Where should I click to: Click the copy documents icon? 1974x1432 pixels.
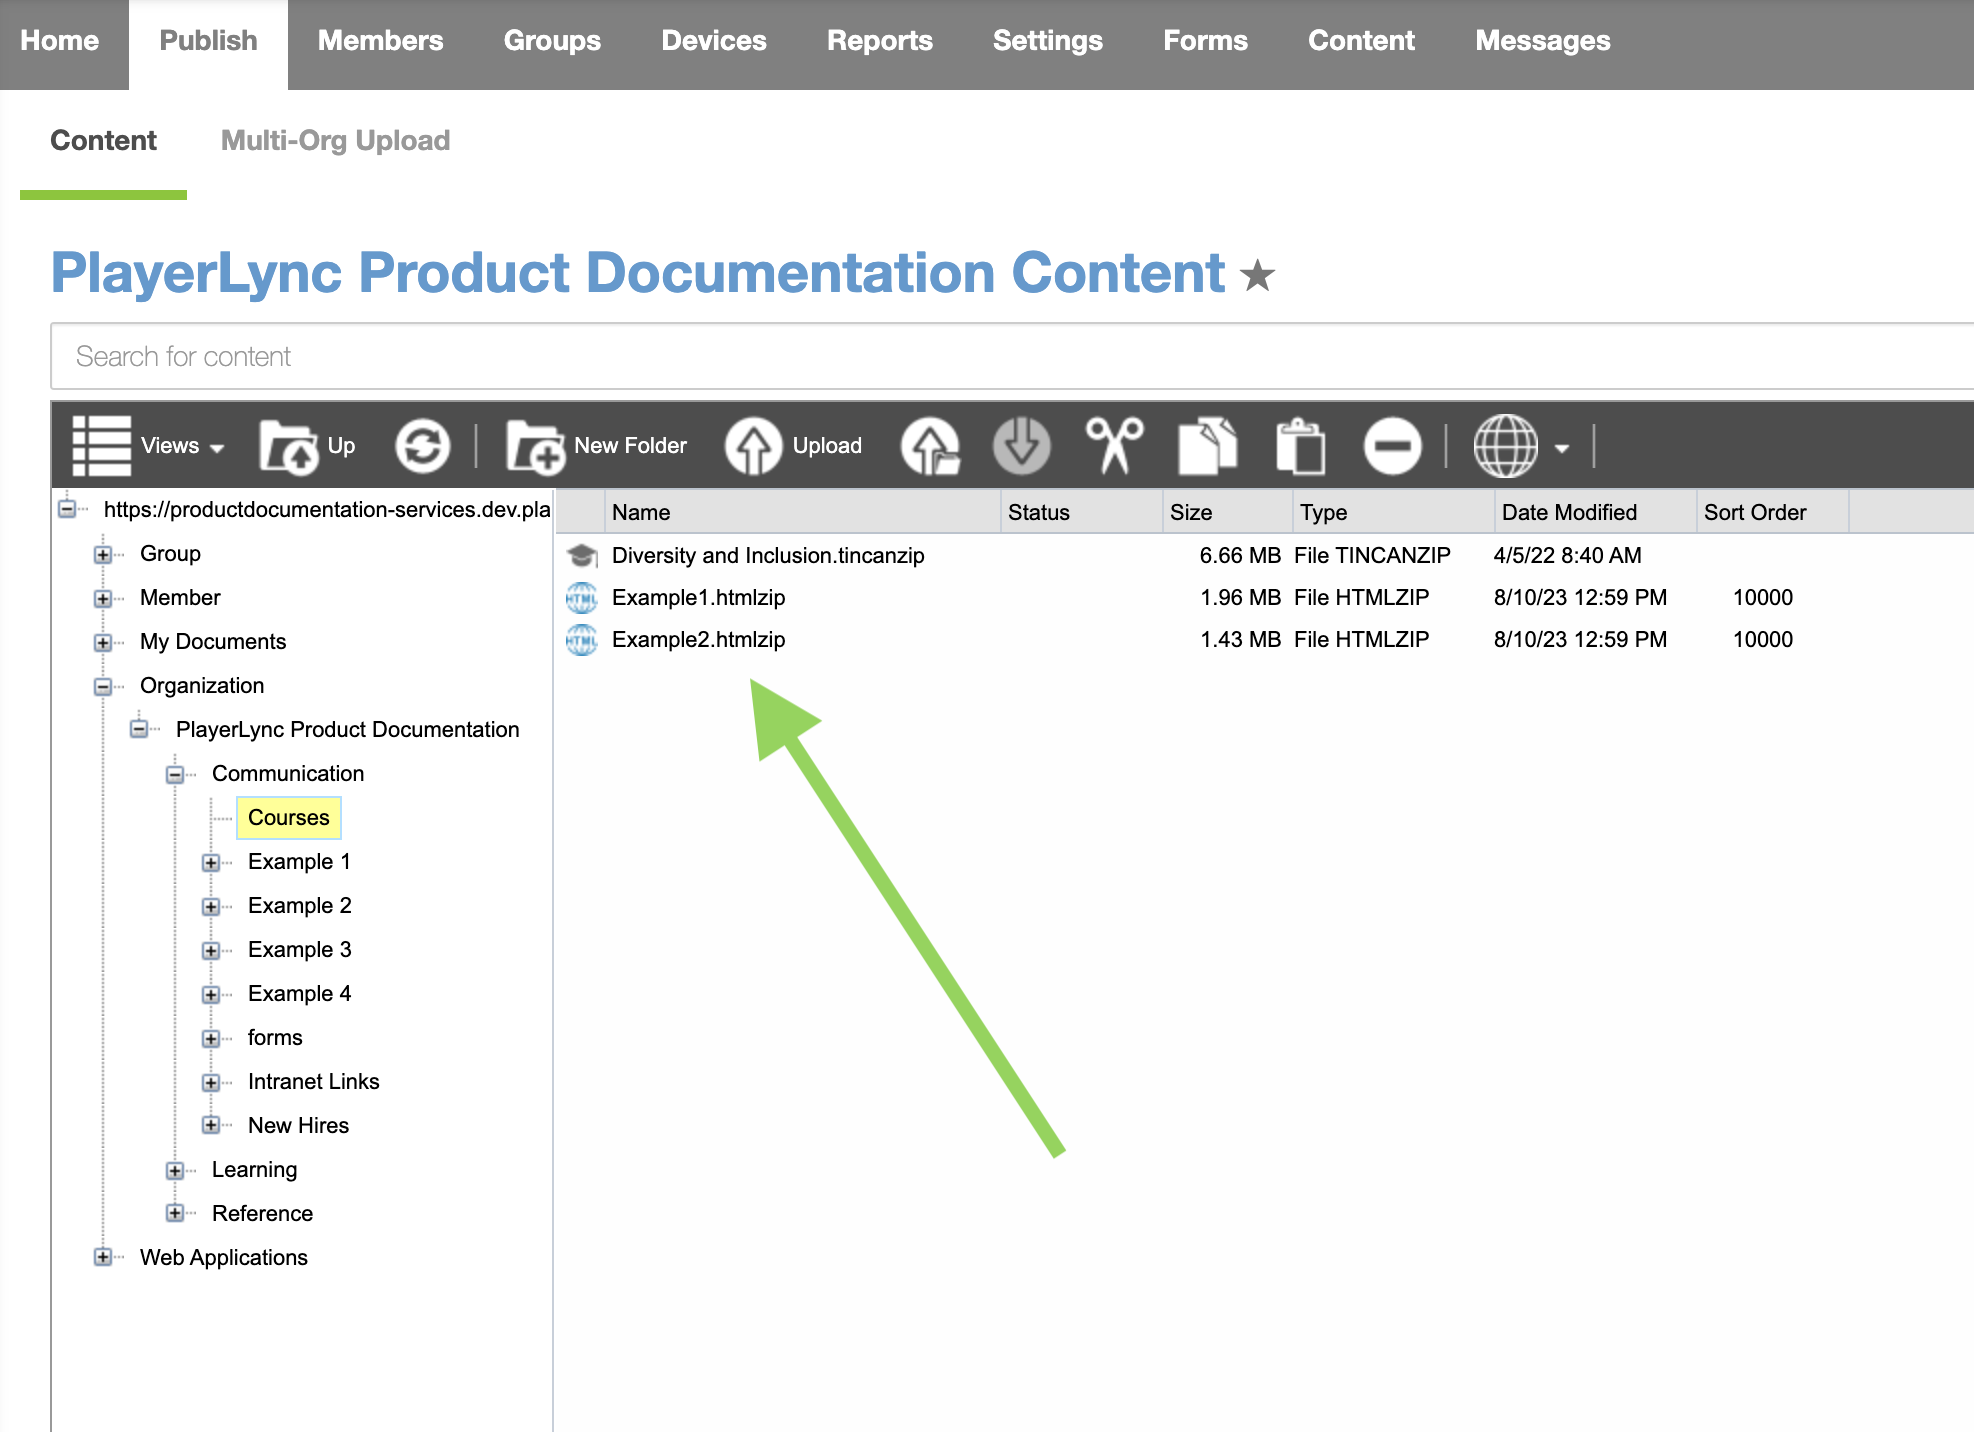[1207, 445]
